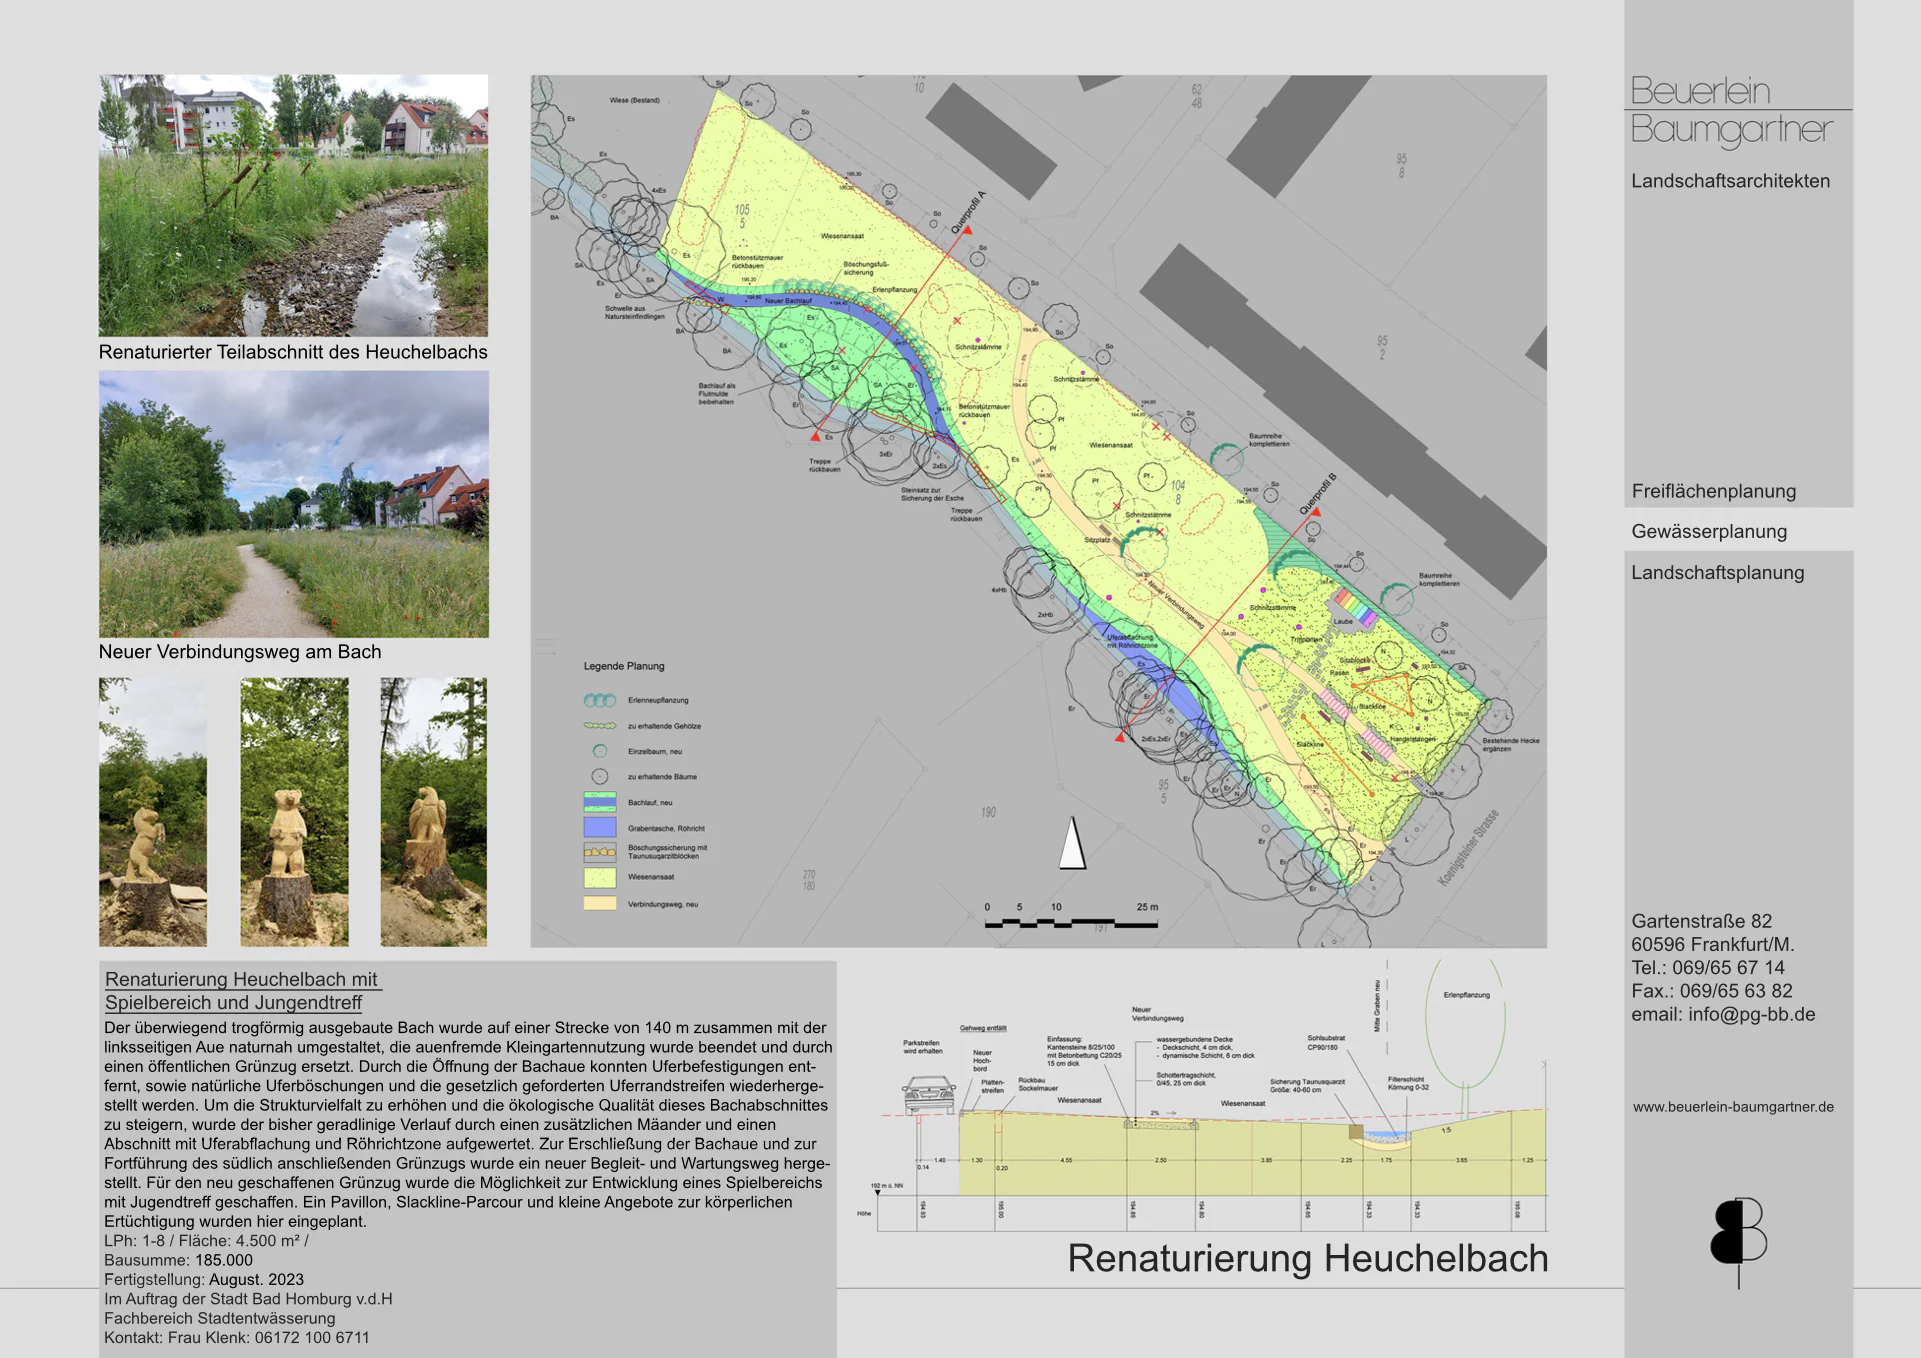Click the car drawing in cross-section
This screenshot has height=1358, width=1921.
929,1094
